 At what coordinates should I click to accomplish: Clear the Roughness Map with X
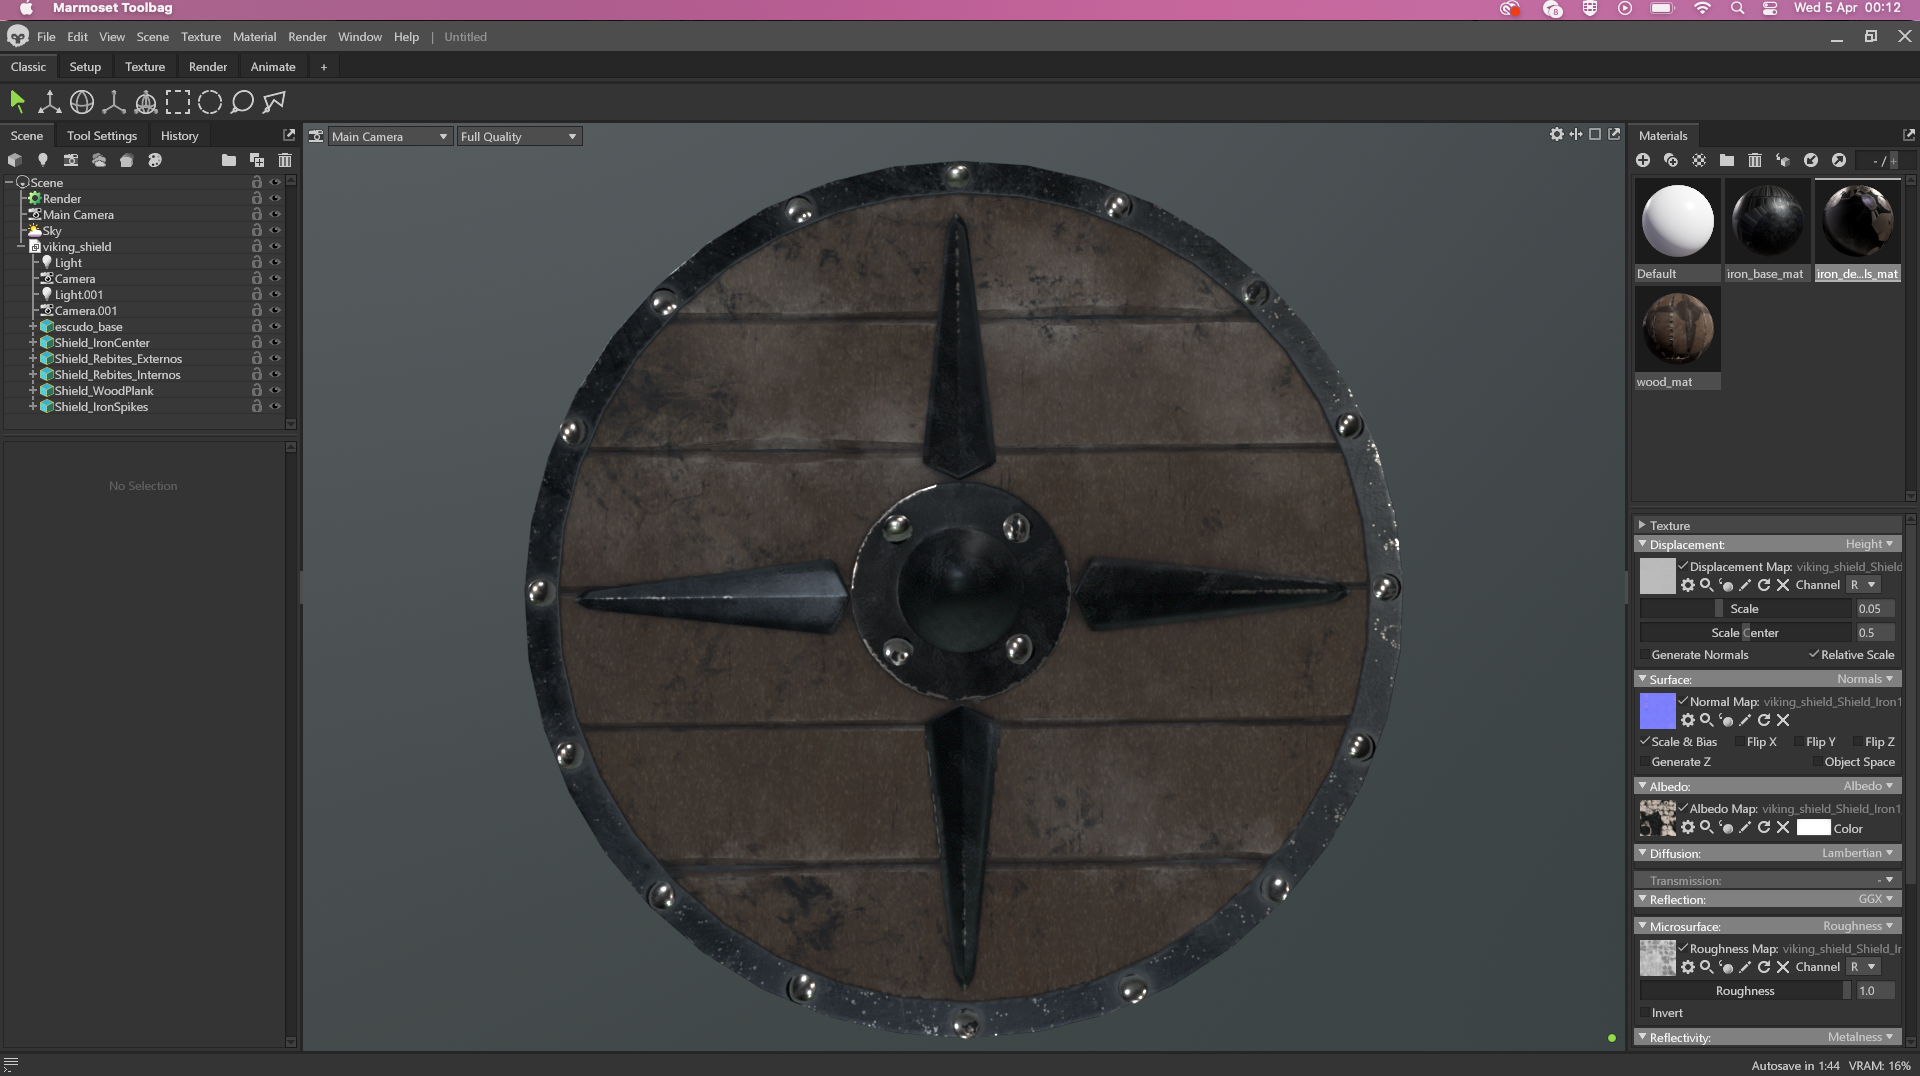(x=1783, y=967)
